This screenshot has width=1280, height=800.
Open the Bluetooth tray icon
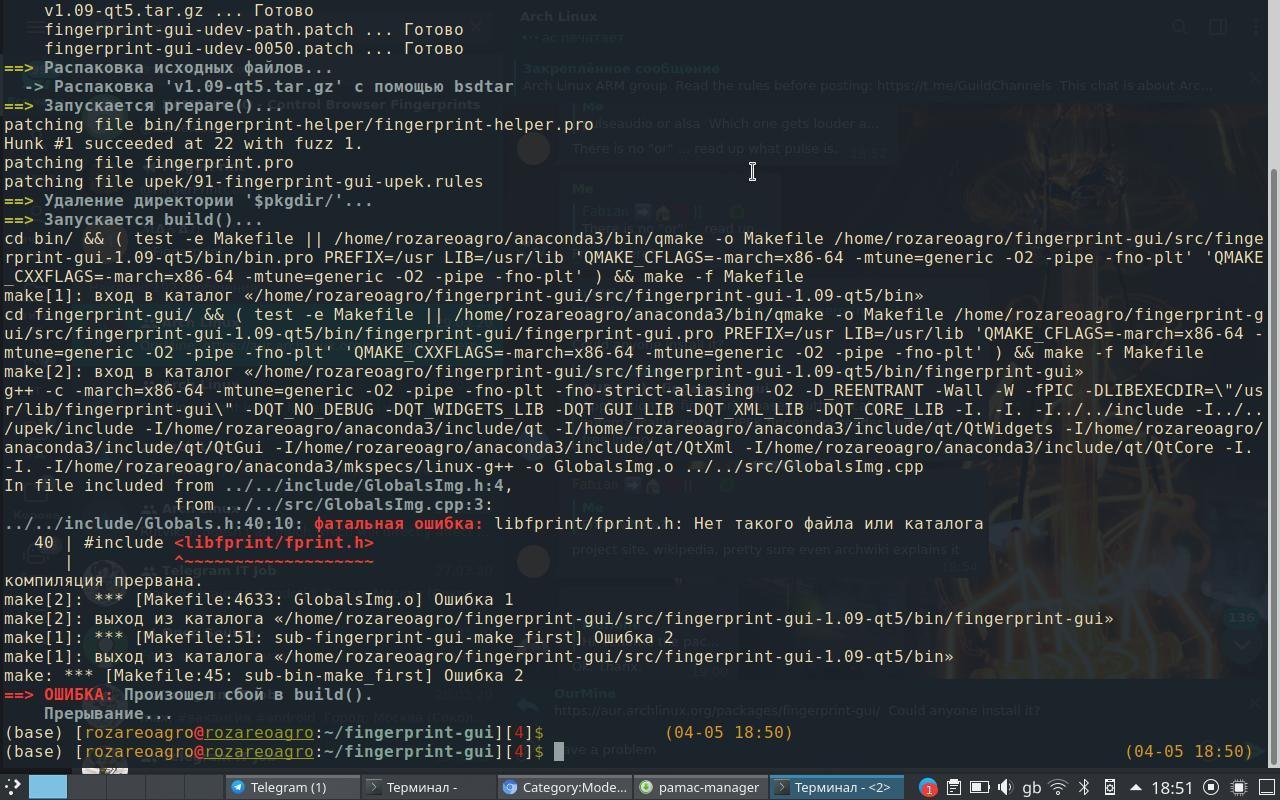[1083, 787]
